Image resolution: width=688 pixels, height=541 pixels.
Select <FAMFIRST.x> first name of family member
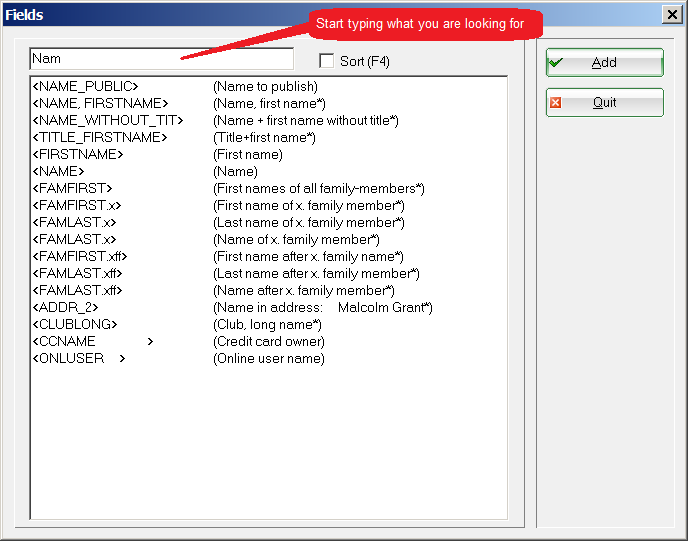77,206
